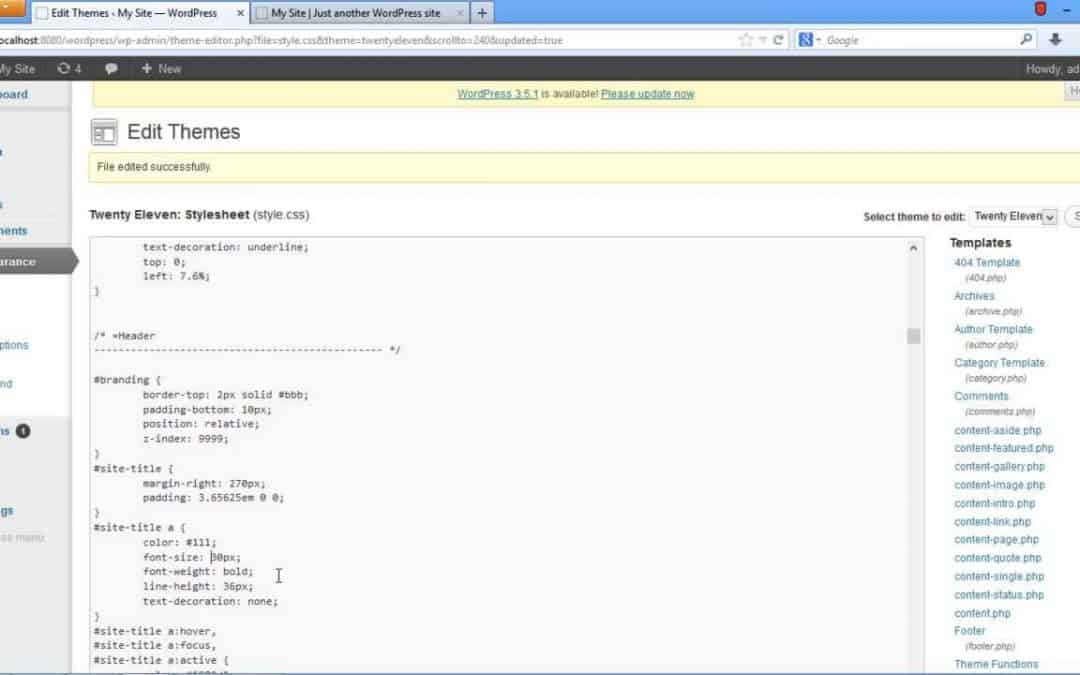
Task: Open the Theme Functions template
Action: tap(995, 664)
